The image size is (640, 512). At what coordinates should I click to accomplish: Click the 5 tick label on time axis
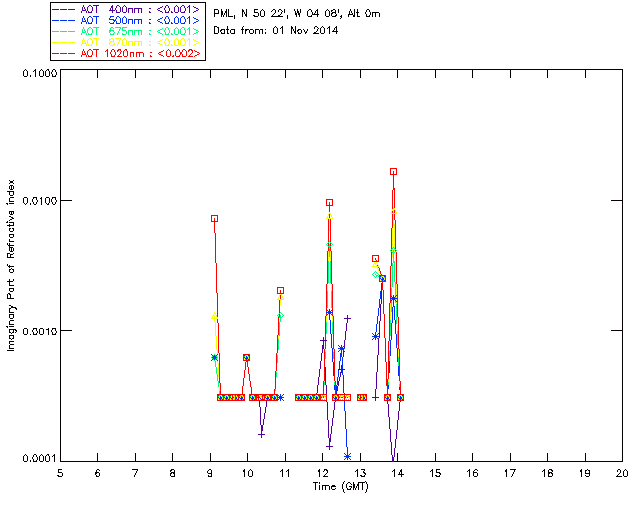(60, 471)
